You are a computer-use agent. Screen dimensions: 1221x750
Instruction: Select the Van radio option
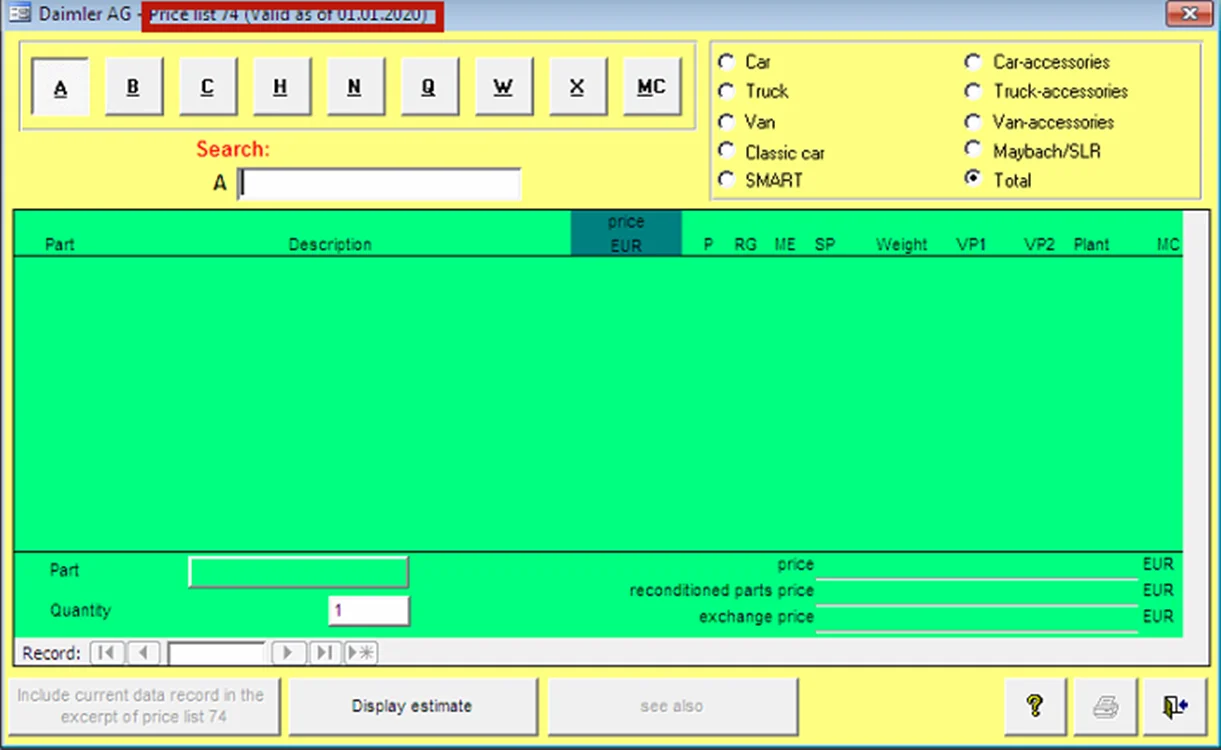pos(726,121)
